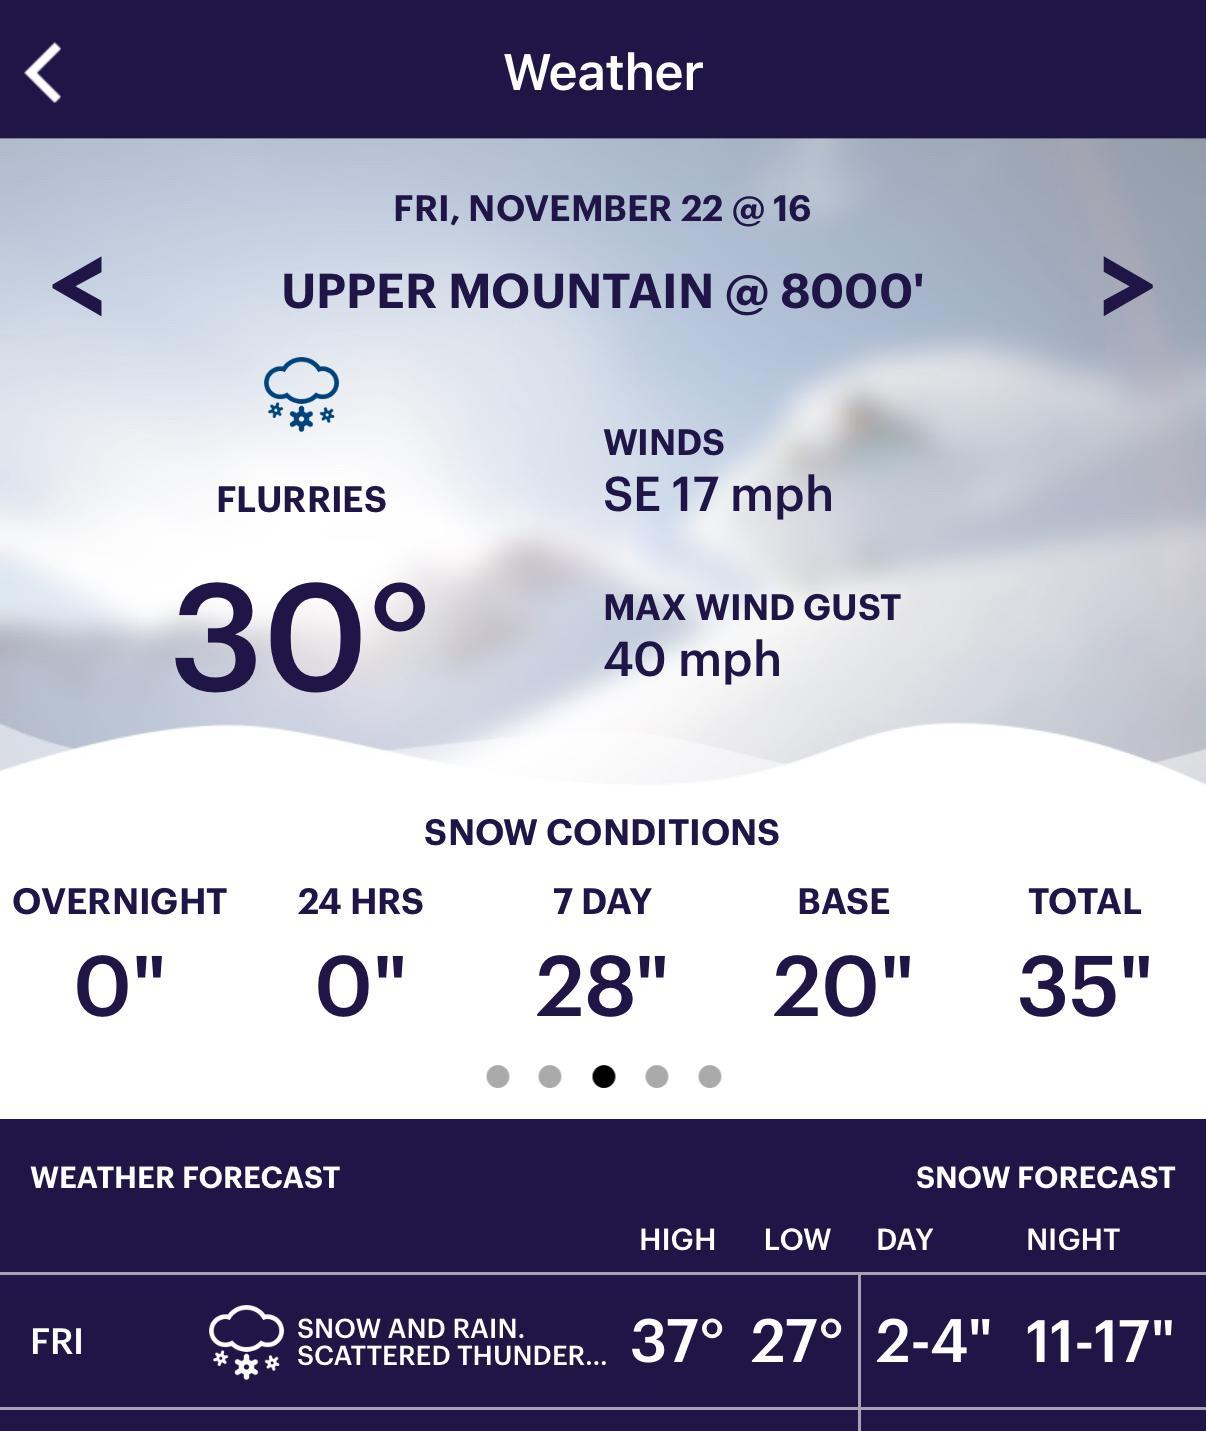Tap the Upper Mountain @ 8000' title
The image size is (1206, 1431).
click(x=603, y=291)
